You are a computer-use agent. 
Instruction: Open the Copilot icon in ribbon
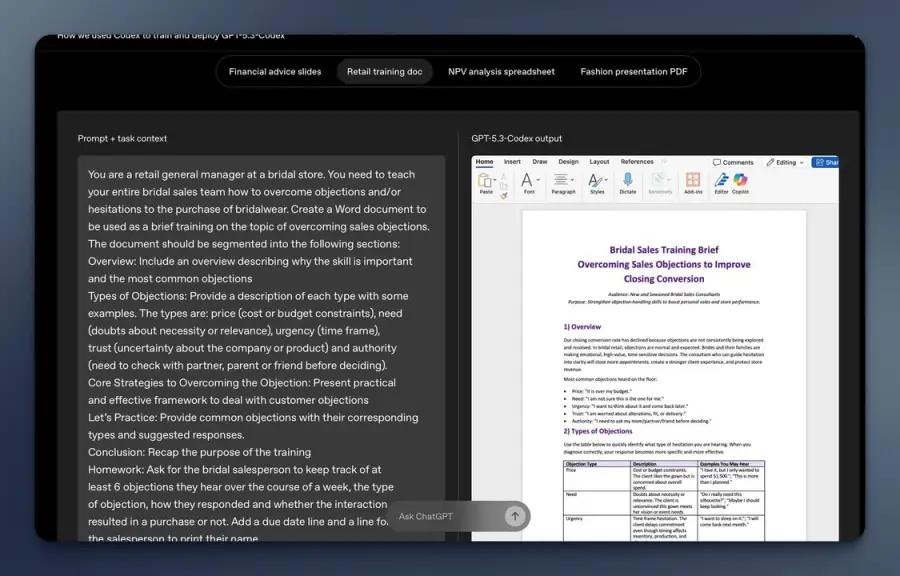740,180
